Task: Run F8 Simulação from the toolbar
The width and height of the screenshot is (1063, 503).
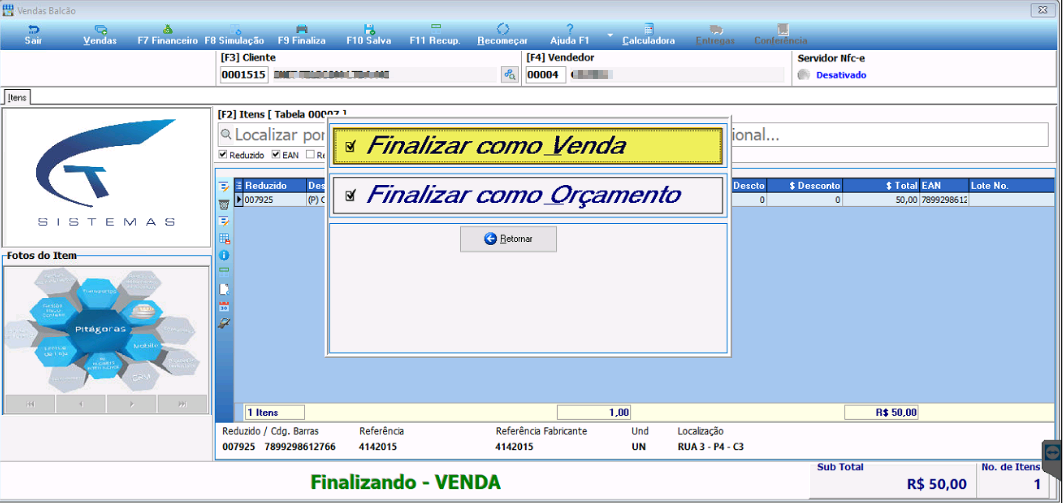Action: (x=235, y=35)
